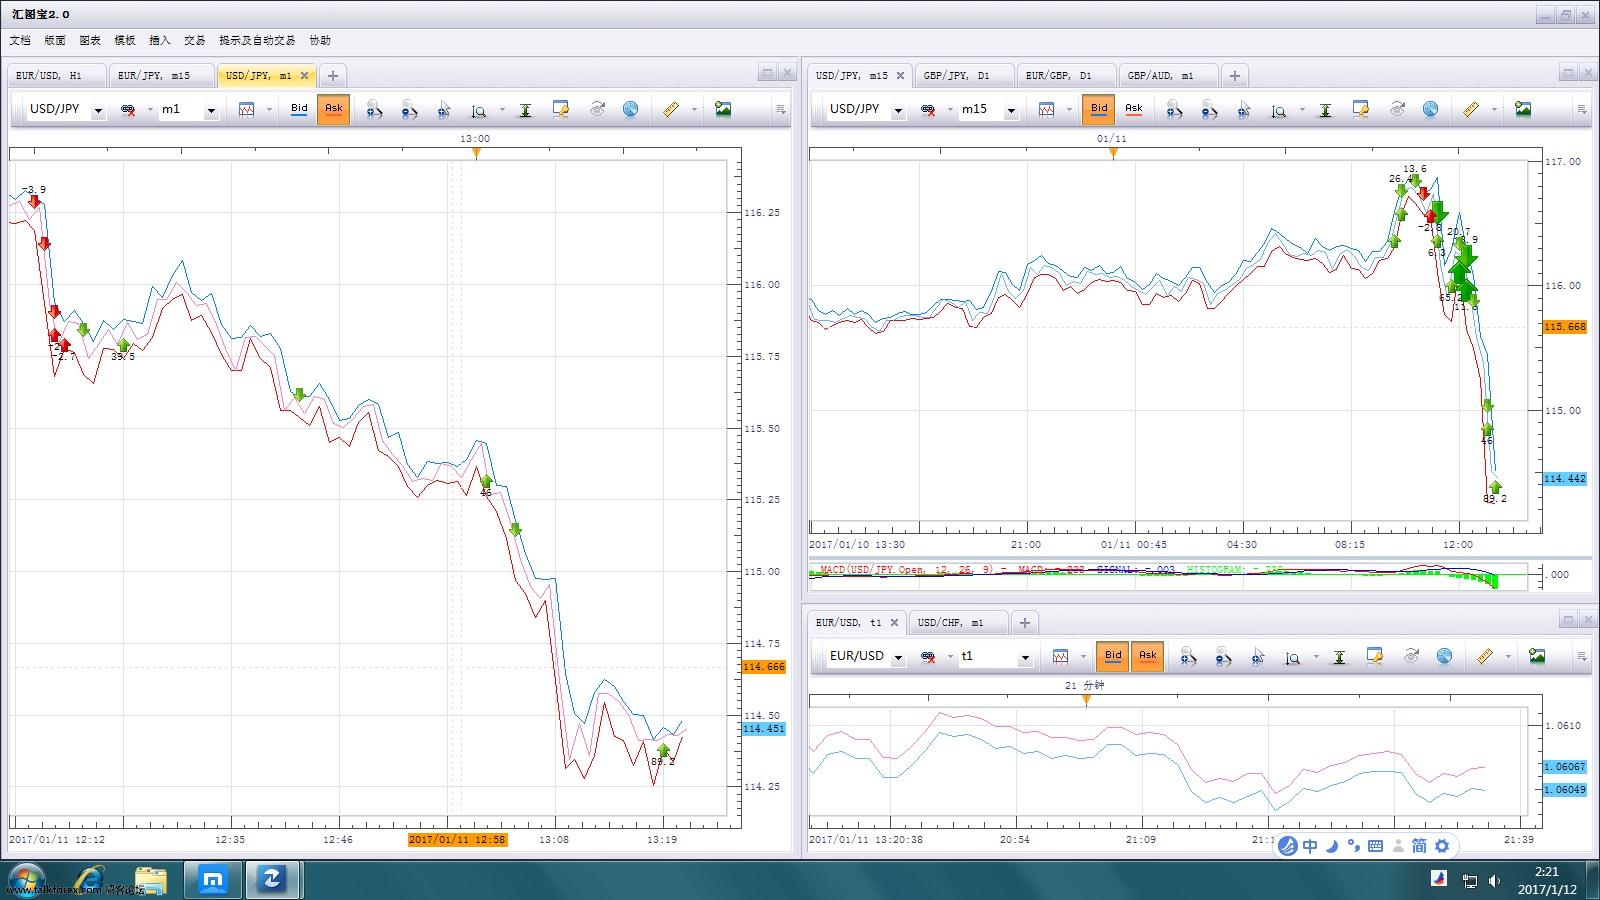The width and height of the screenshot is (1600, 900).
Task: Toggle Bid line on USD/JPY m15 chart
Action: [x=1099, y=109]
